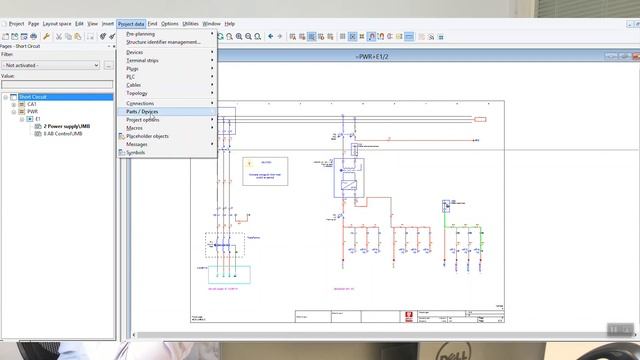Open the Edit menu
Screen dimensions: 640x360
[x=79, y=24]
